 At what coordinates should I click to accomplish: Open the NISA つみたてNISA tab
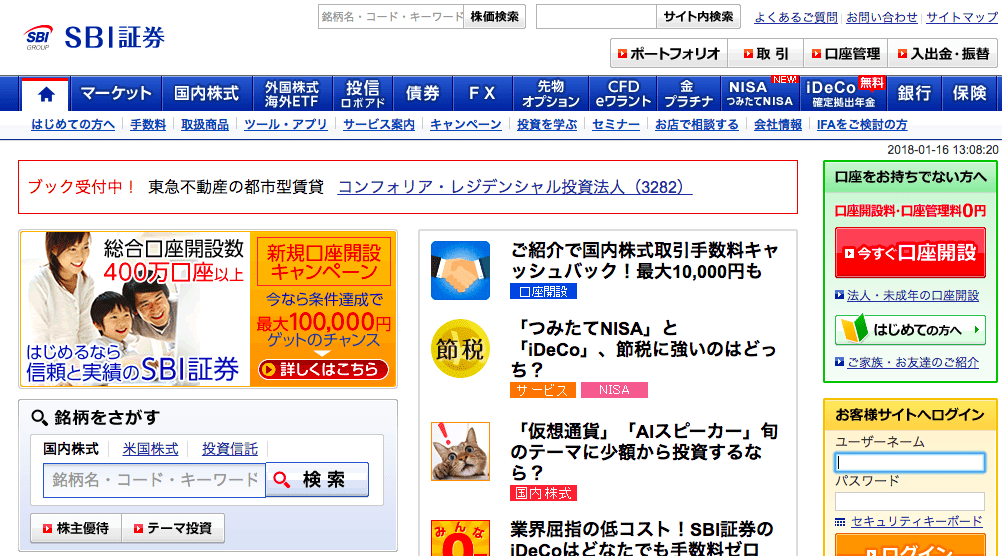pyautogui.click(x=760, y=93)
